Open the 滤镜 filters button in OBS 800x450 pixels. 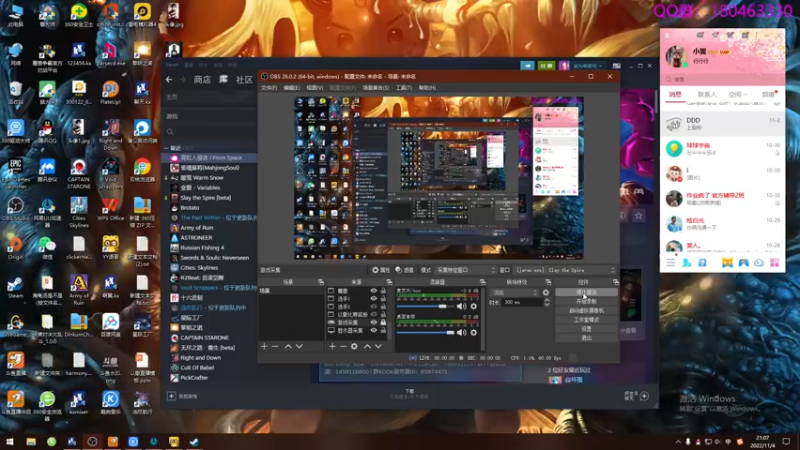(x=405, y=270)
